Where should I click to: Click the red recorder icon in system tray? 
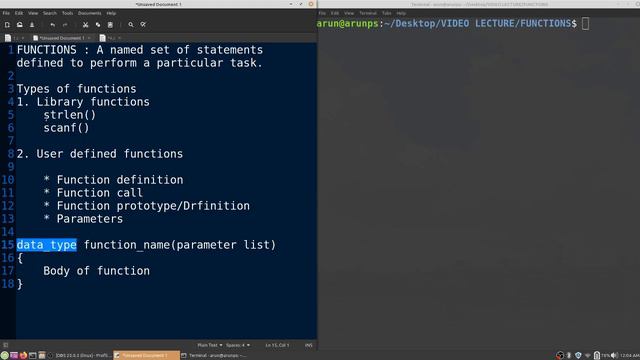560,356
